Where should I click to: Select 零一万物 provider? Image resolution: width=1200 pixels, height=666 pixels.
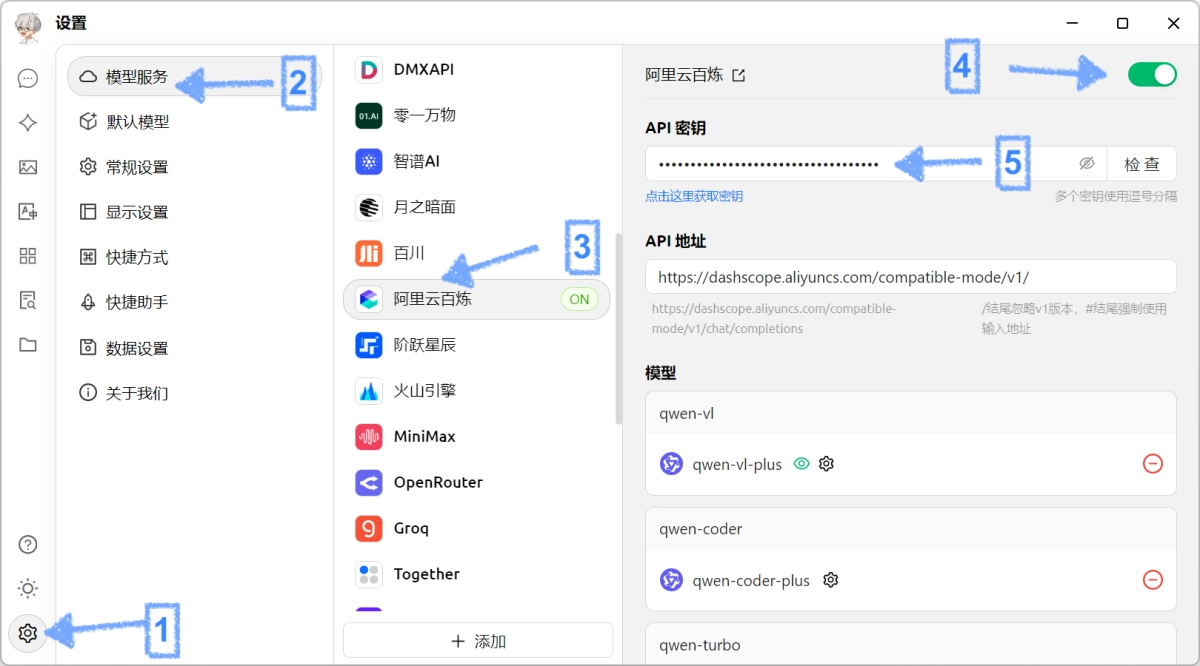coord(476,115)
